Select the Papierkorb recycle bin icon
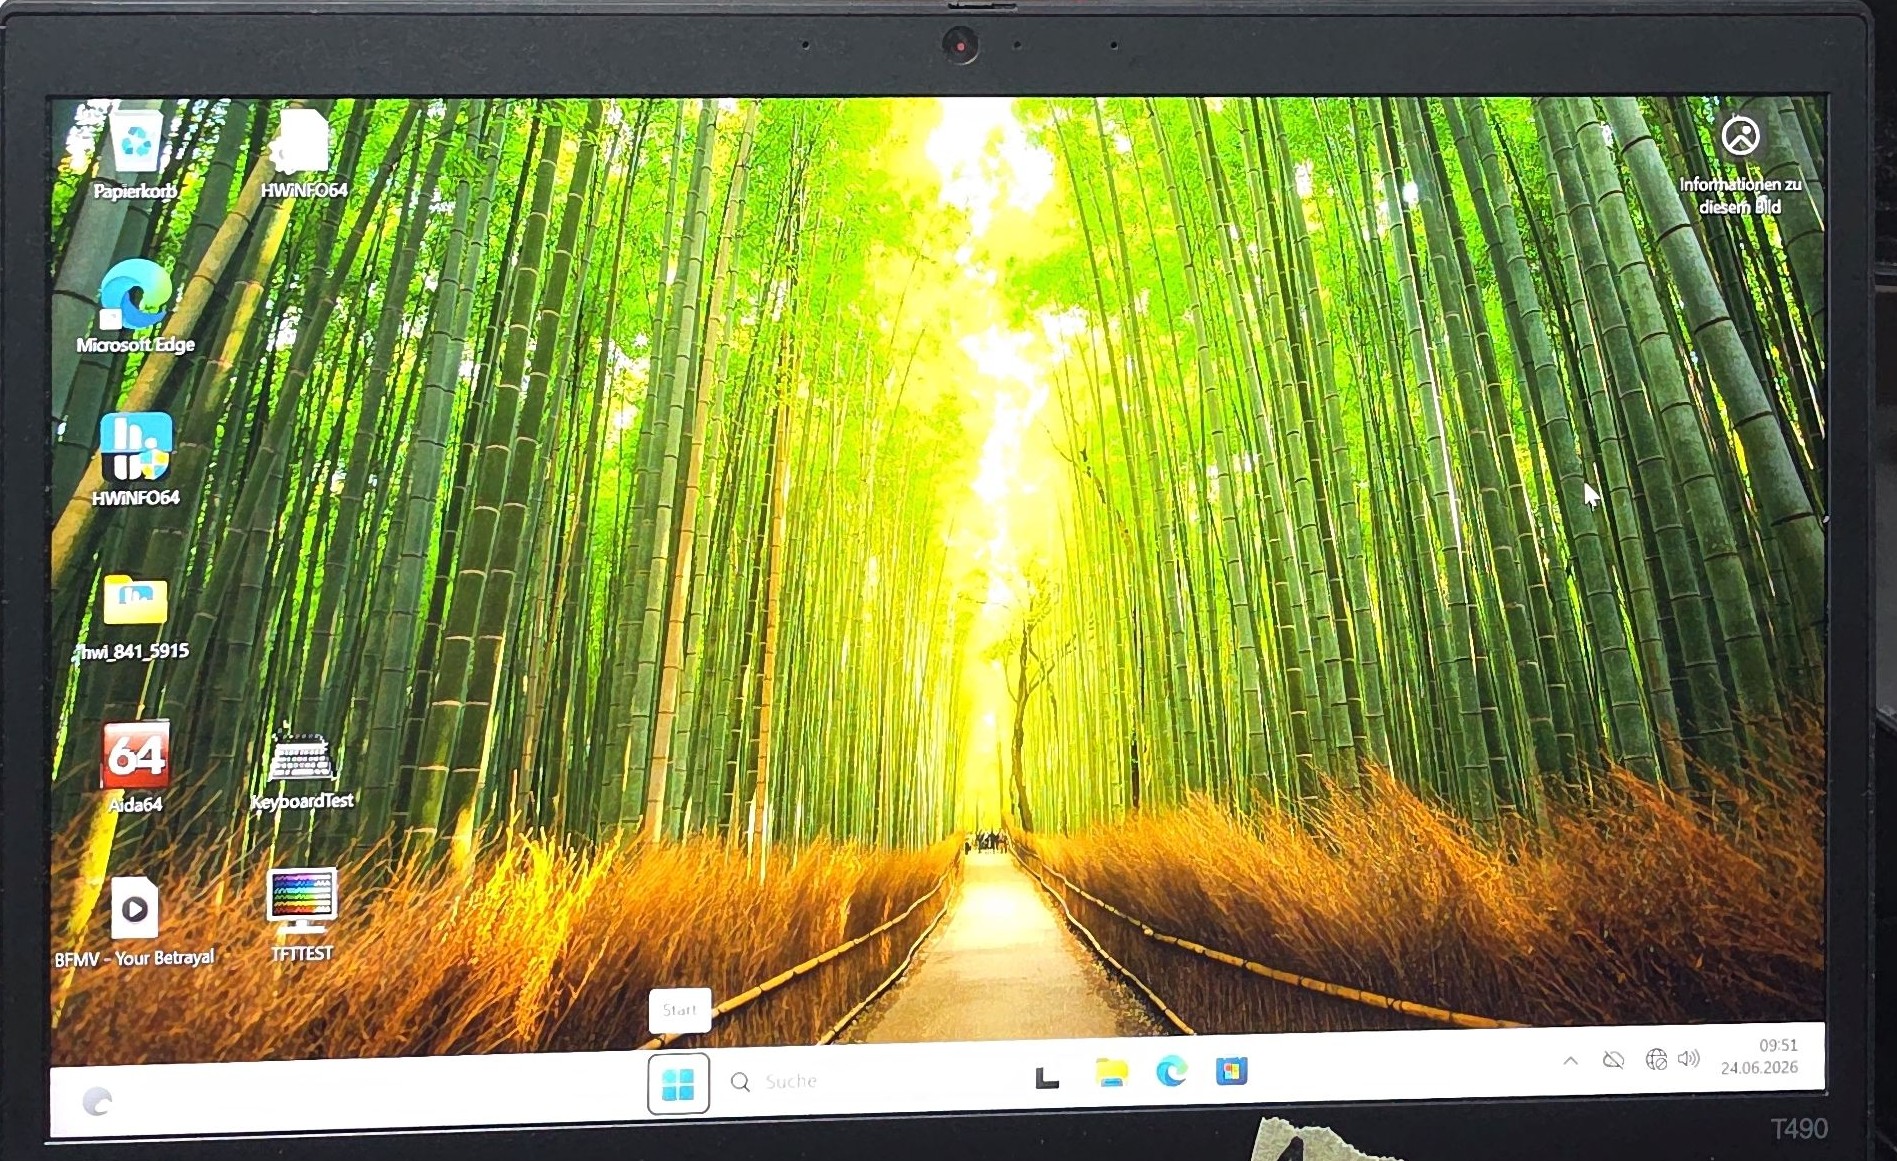The width and height of the screenshot is (1897, 1161). point(135,153)
